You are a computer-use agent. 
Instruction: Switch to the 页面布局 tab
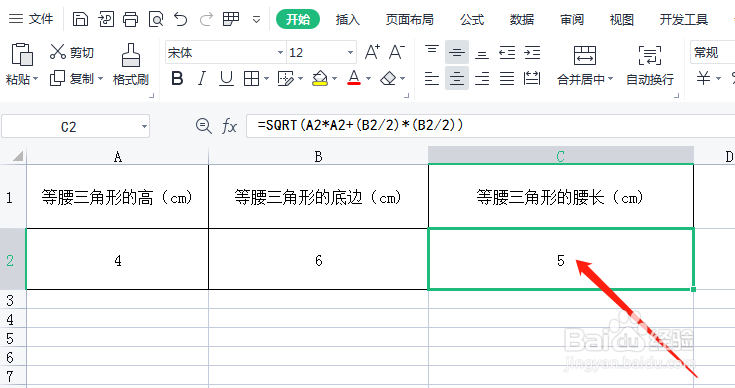tap(410, 19)
